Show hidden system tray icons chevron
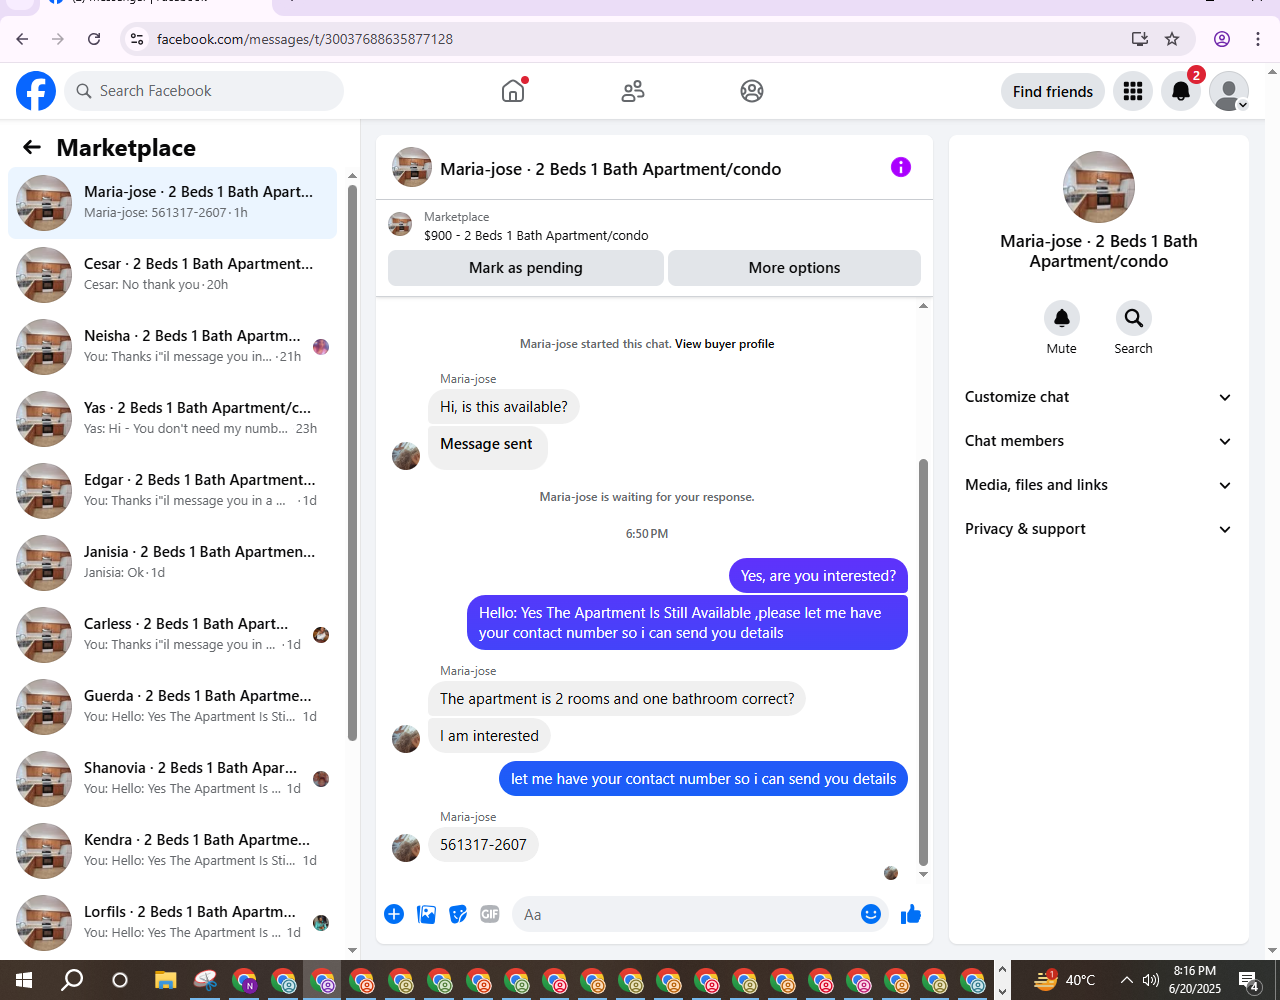Viewport: 1280px width, 1000px height. tap(1126, 980)
